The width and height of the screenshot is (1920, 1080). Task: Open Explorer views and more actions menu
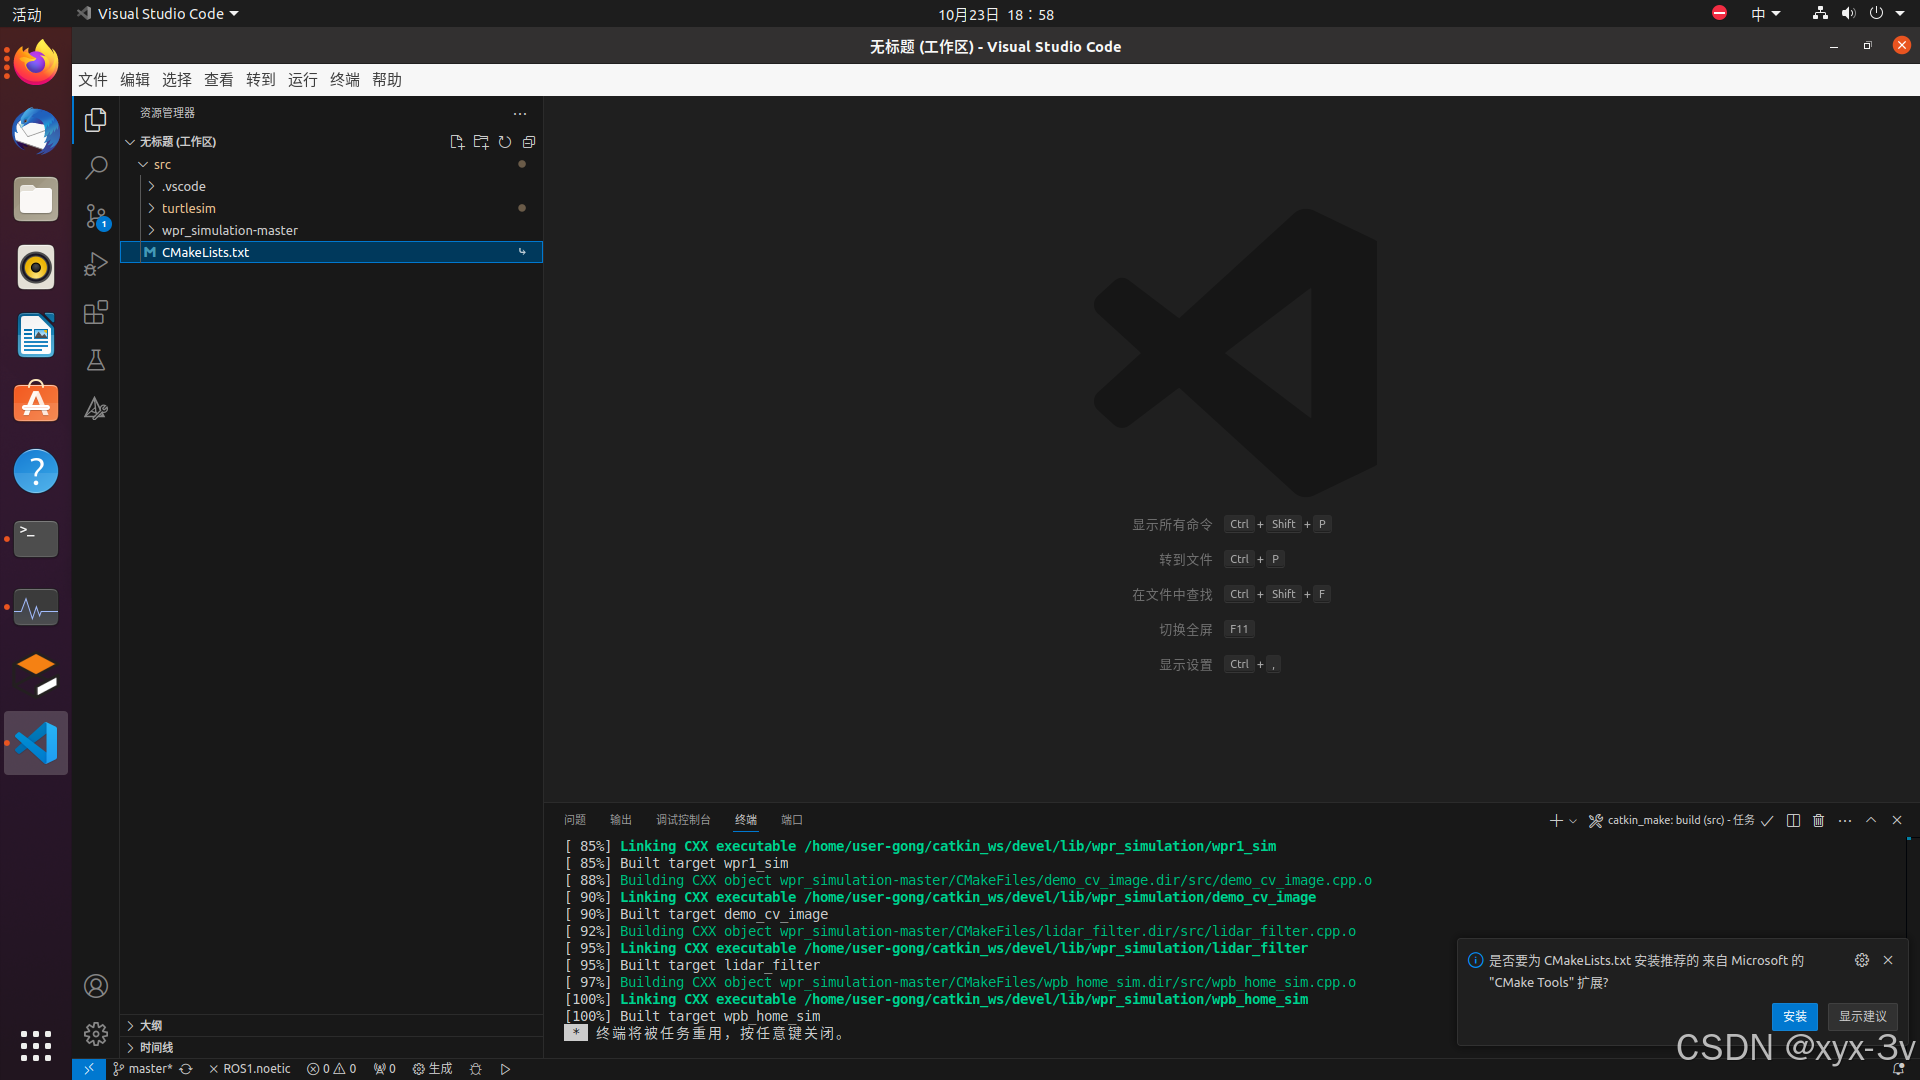520,113
